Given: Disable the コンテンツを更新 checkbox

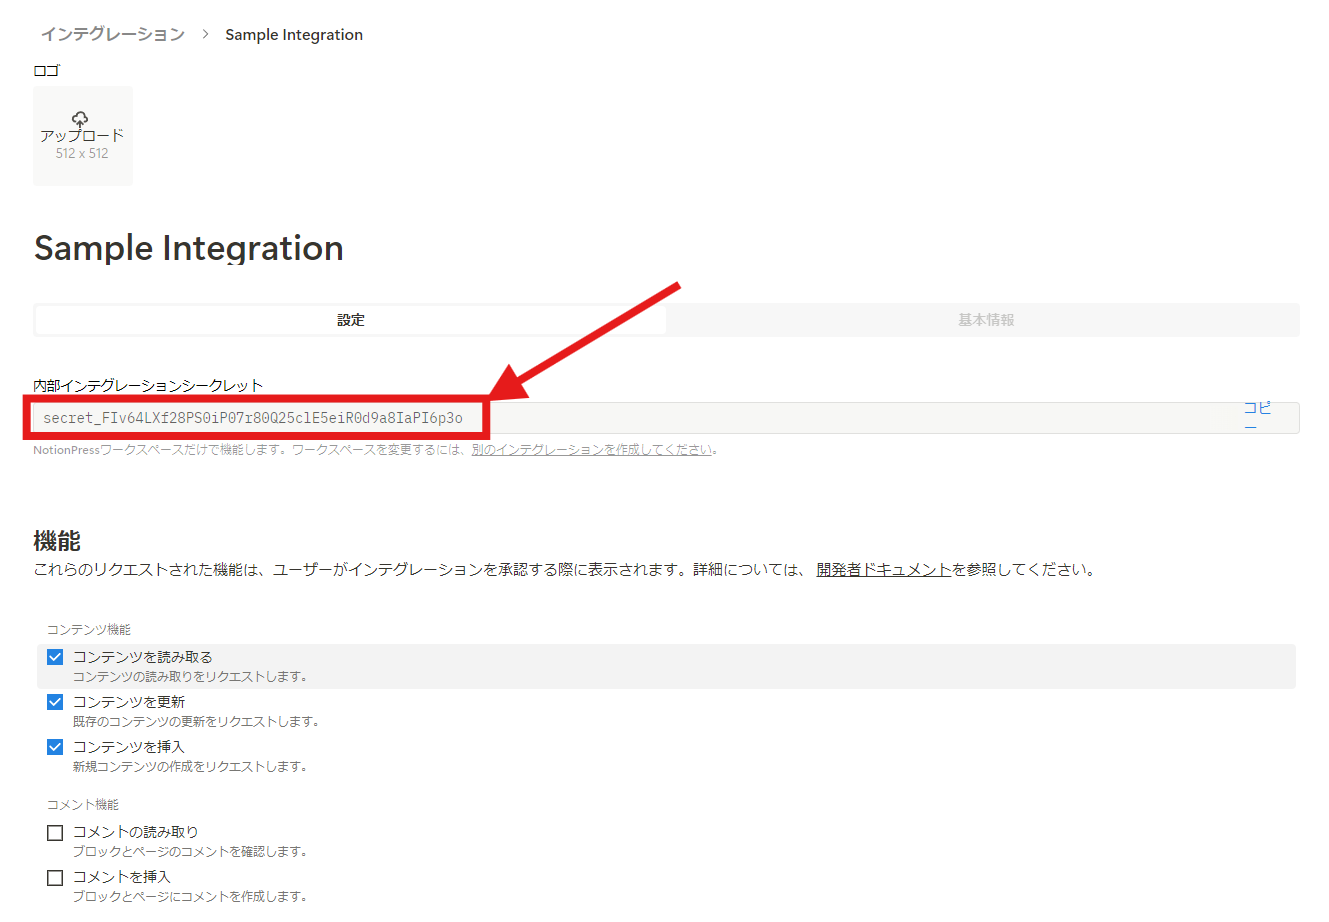Looking at the screenshot, I should click(x=55, y=702).
